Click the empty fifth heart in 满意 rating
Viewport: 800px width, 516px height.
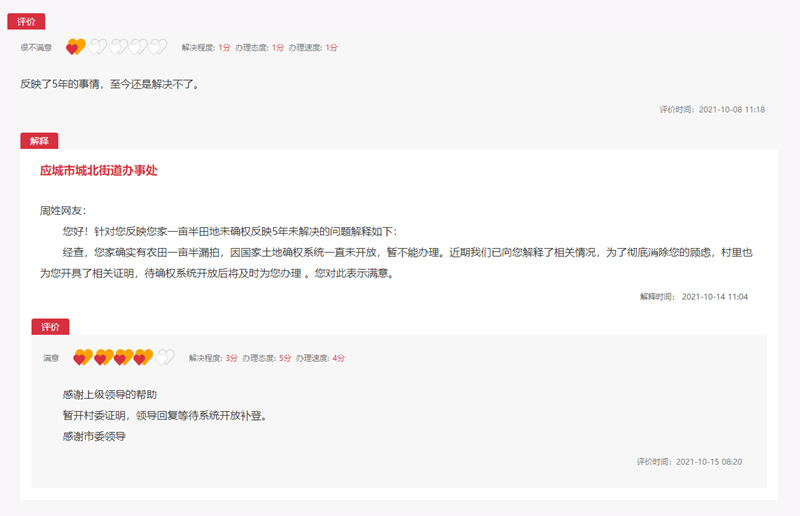point(165,357)
